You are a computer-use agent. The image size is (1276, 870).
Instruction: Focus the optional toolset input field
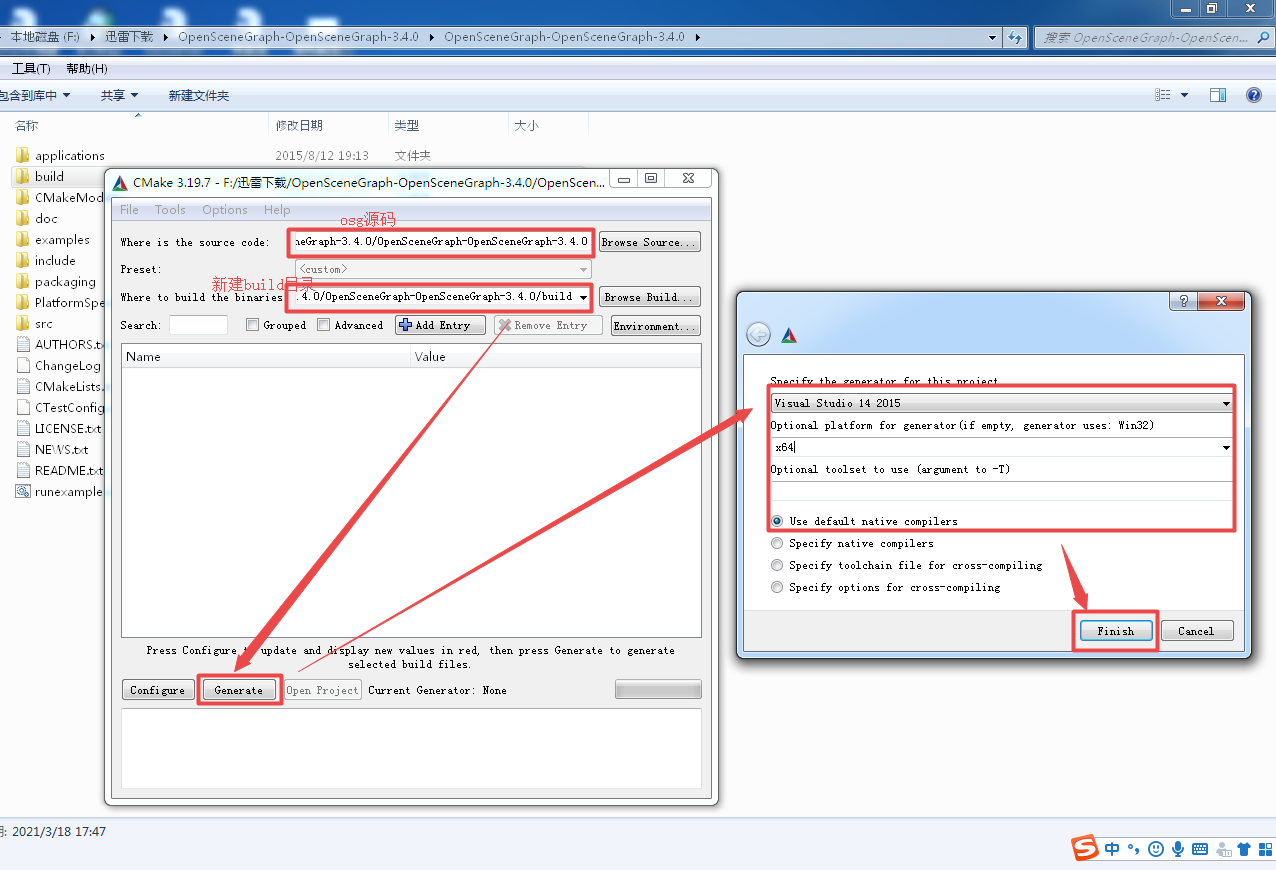1002,491
